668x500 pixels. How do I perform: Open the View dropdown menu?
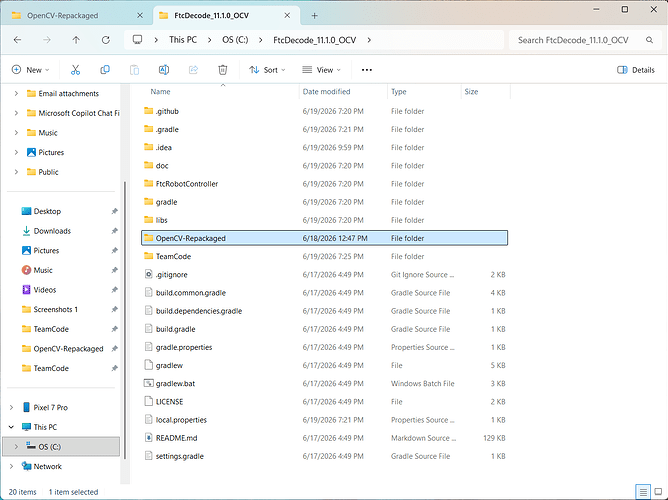click(321, 70)
